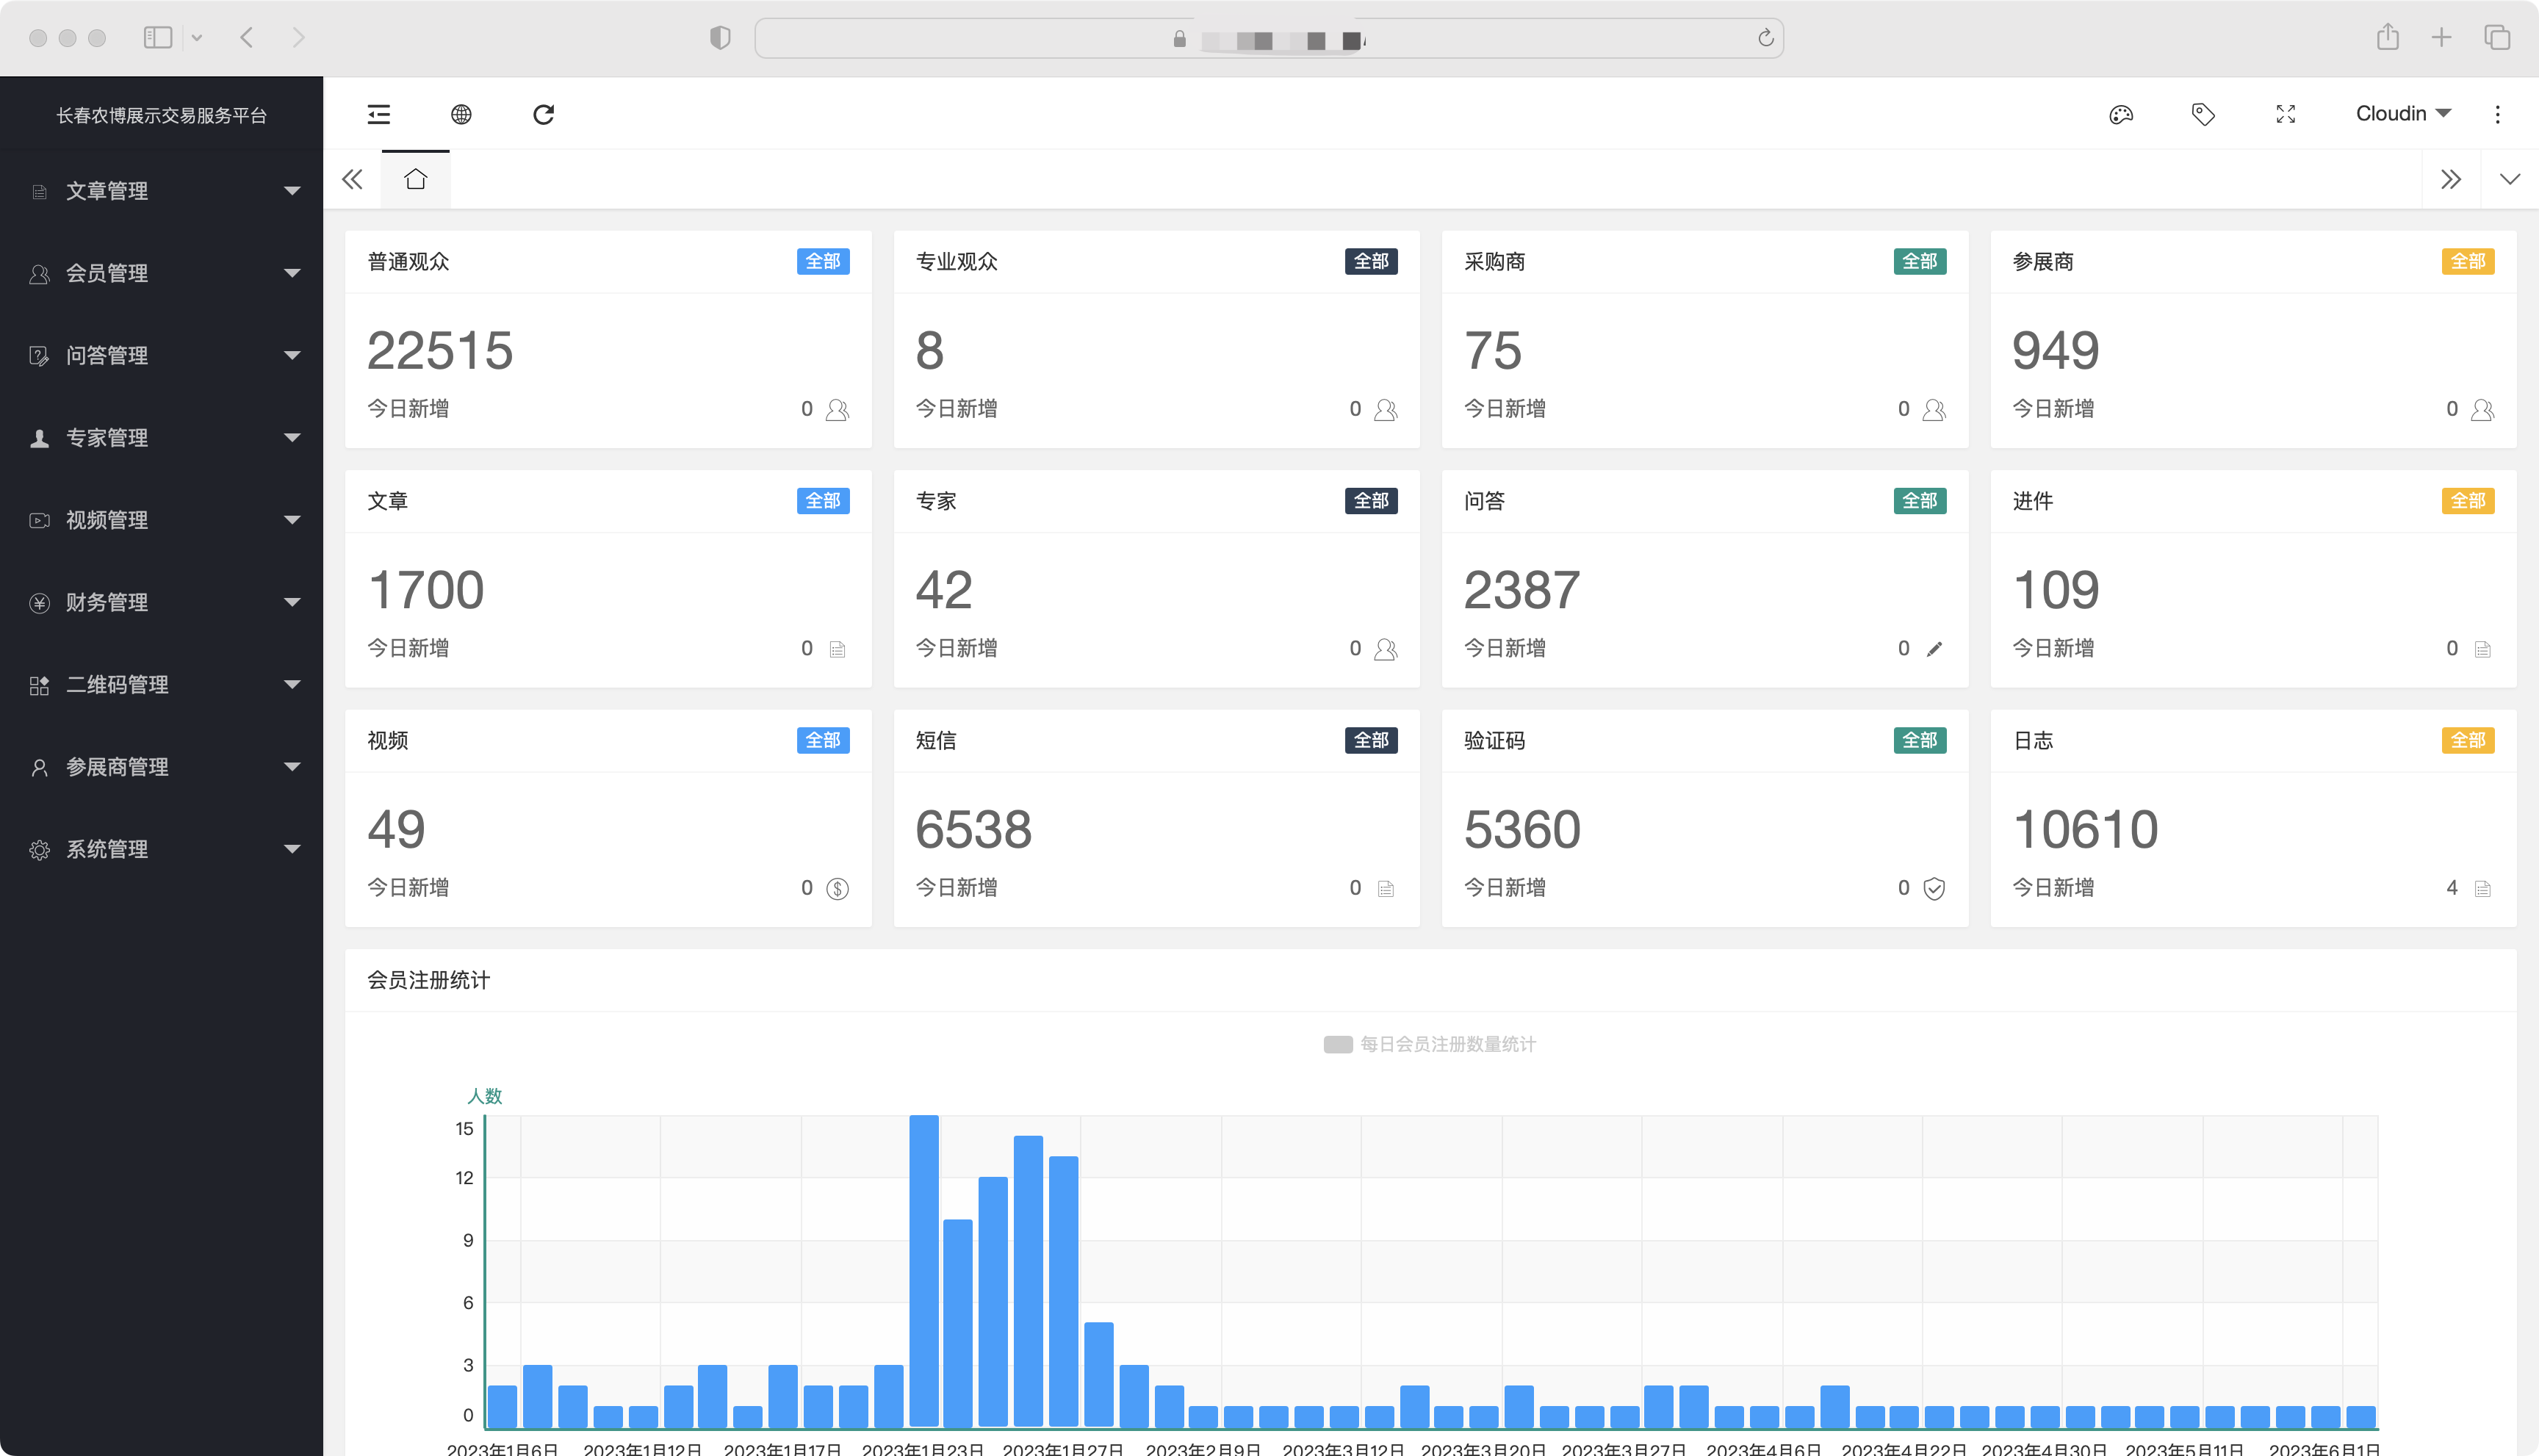
Task: Click the tag icon in the top bar
Action: (x=2203, y=114)
